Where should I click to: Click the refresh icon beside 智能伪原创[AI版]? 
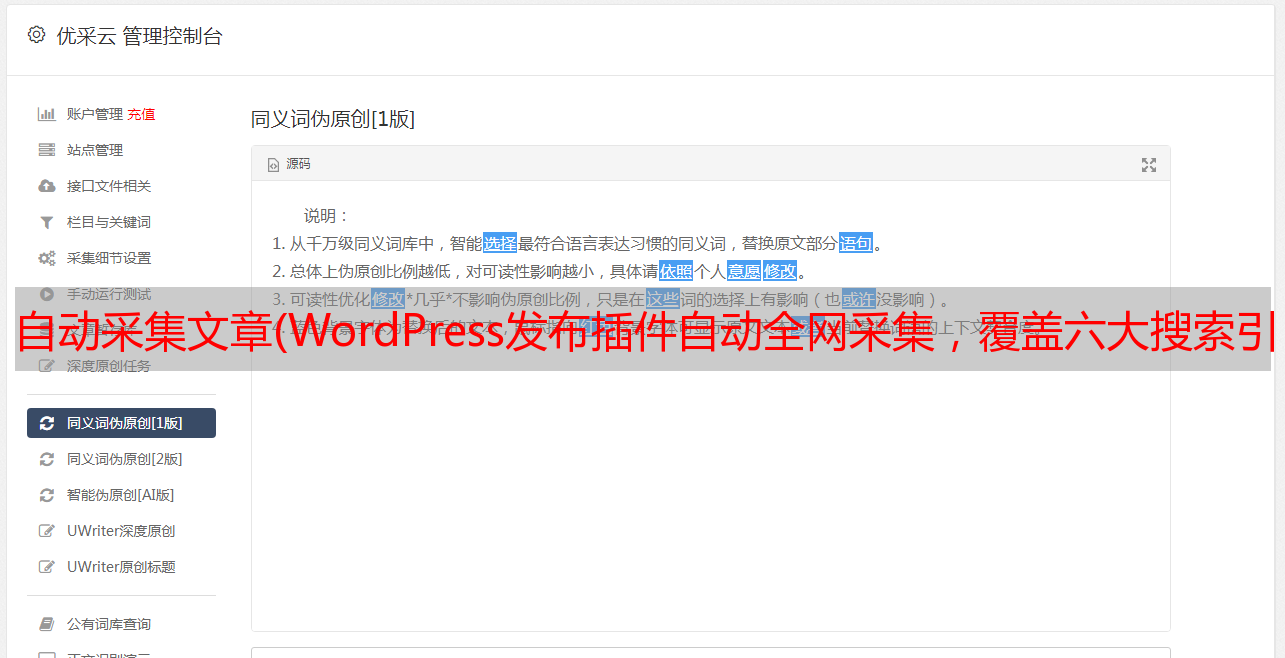46,495
